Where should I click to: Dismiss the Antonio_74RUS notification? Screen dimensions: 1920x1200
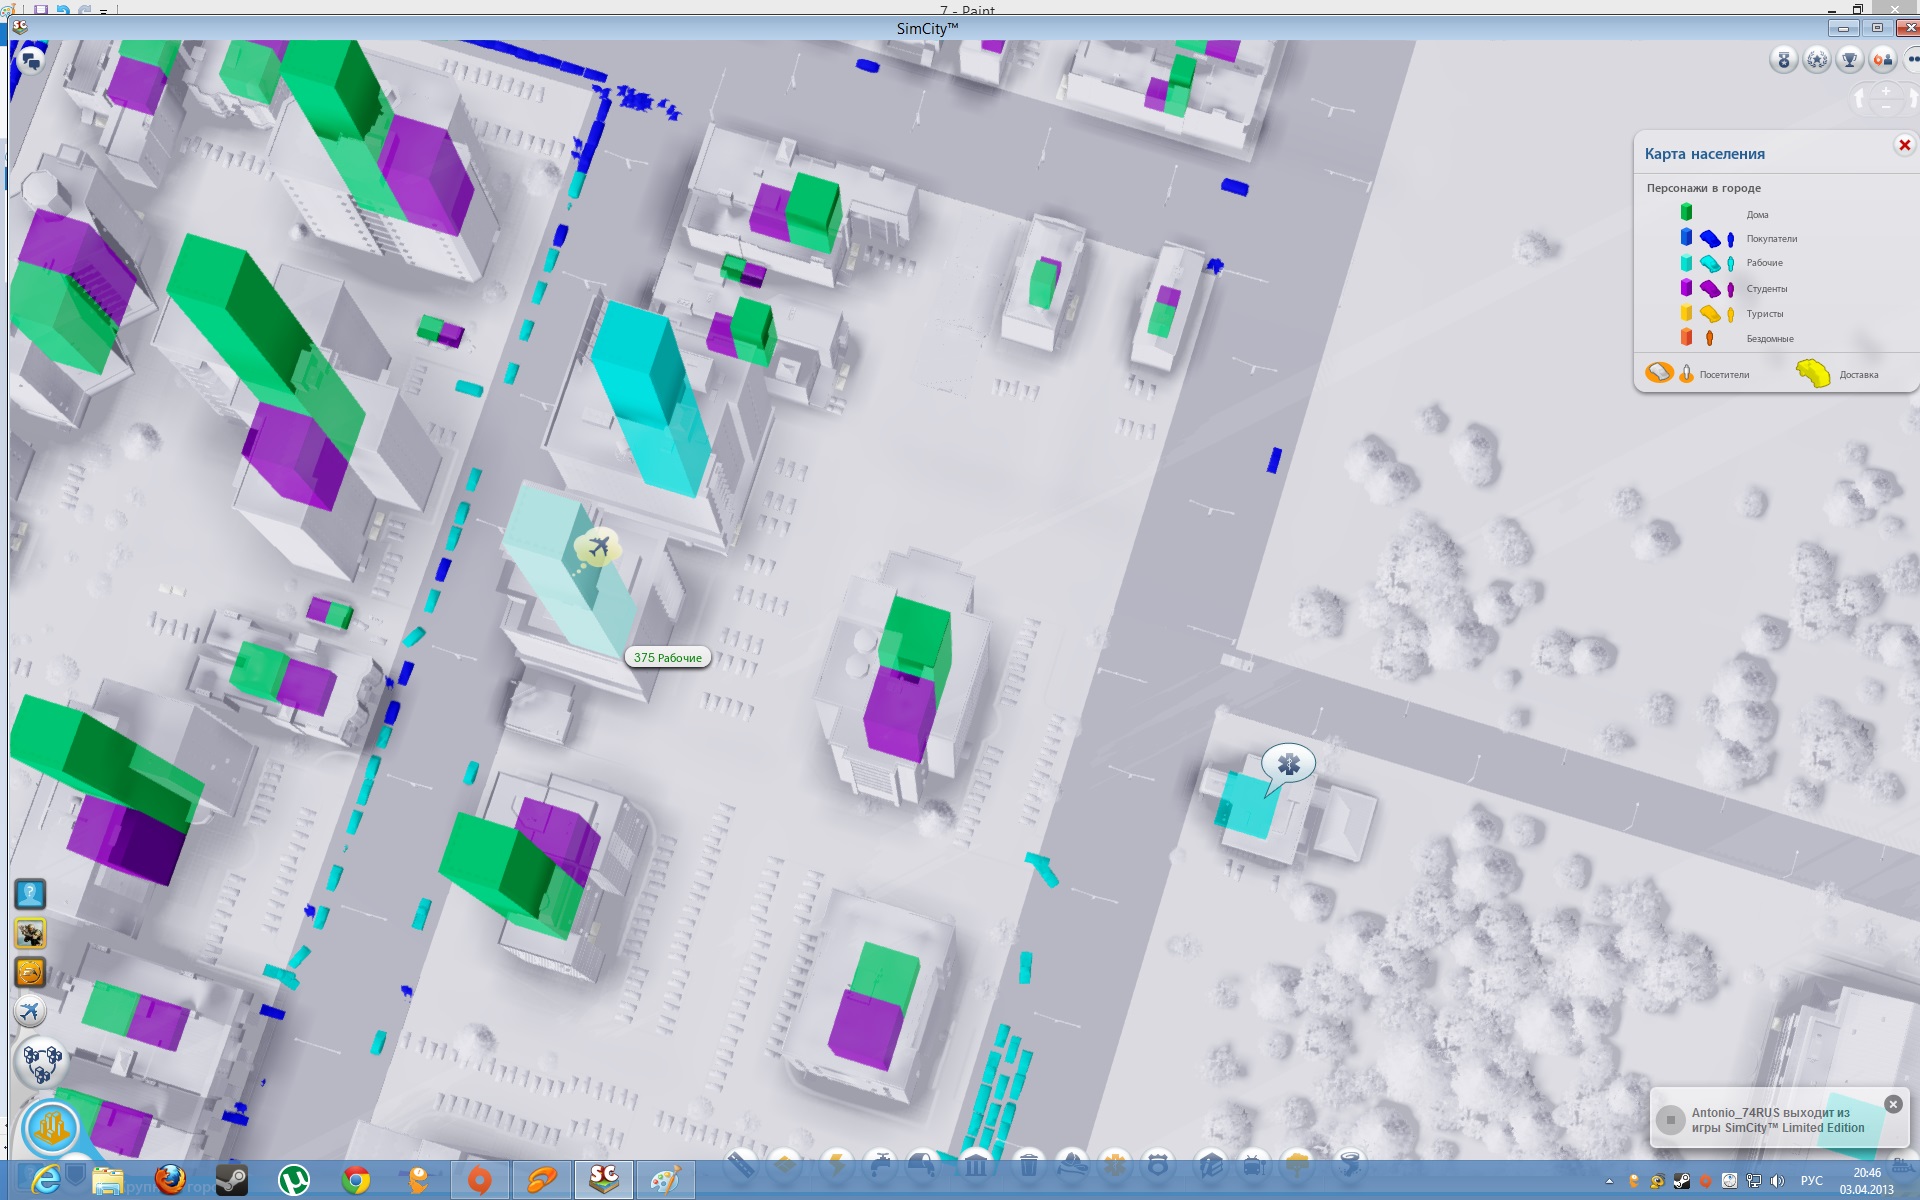[x=1893, y=1104]
